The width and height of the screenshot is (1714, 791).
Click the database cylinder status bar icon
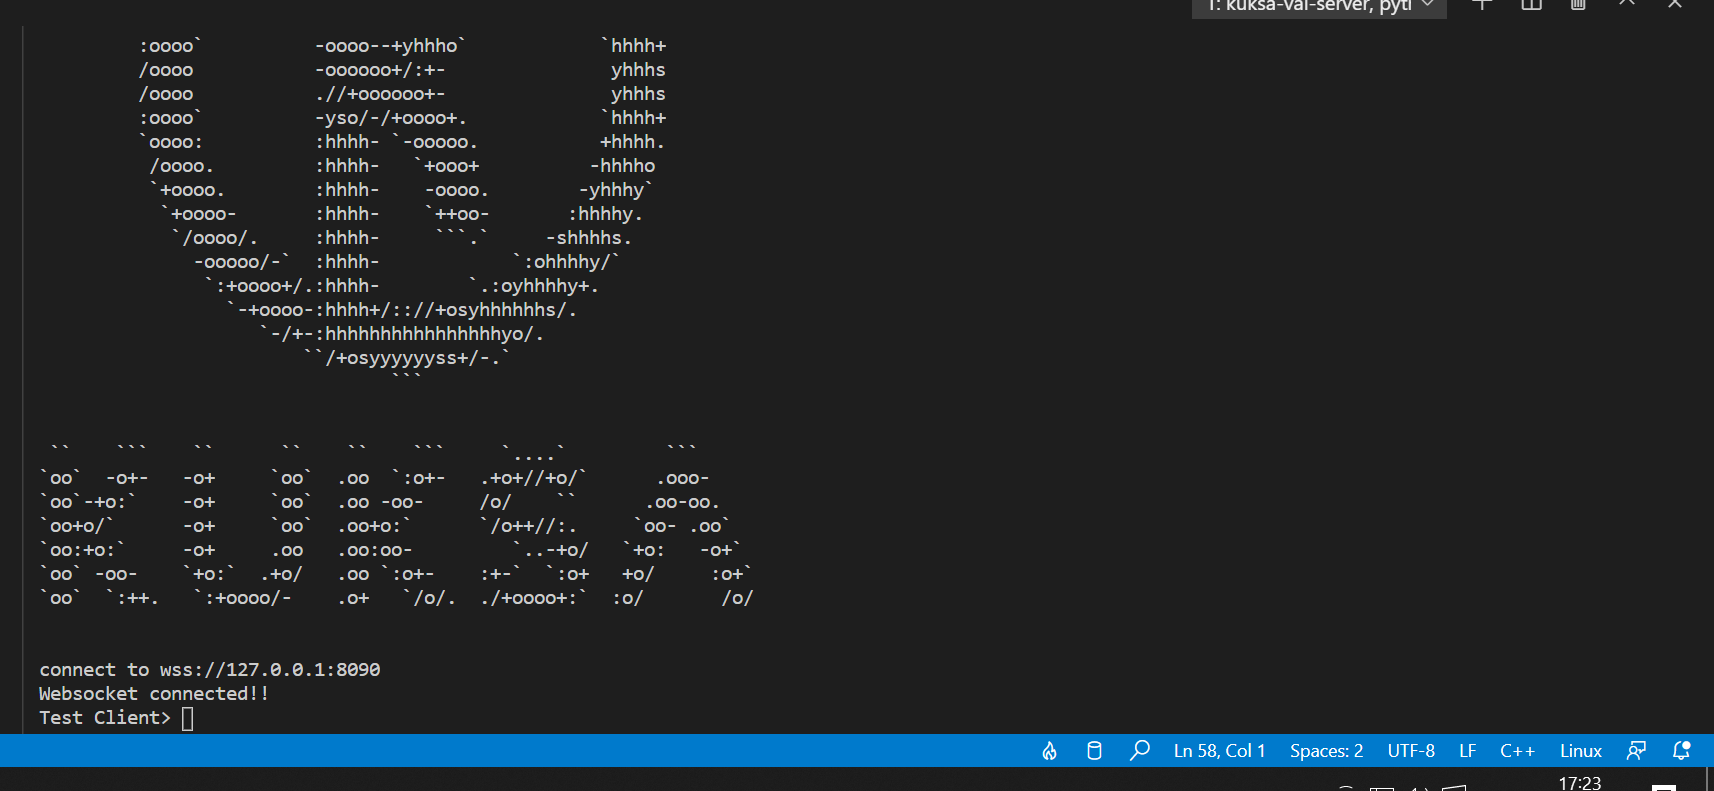coord(1094,751)
